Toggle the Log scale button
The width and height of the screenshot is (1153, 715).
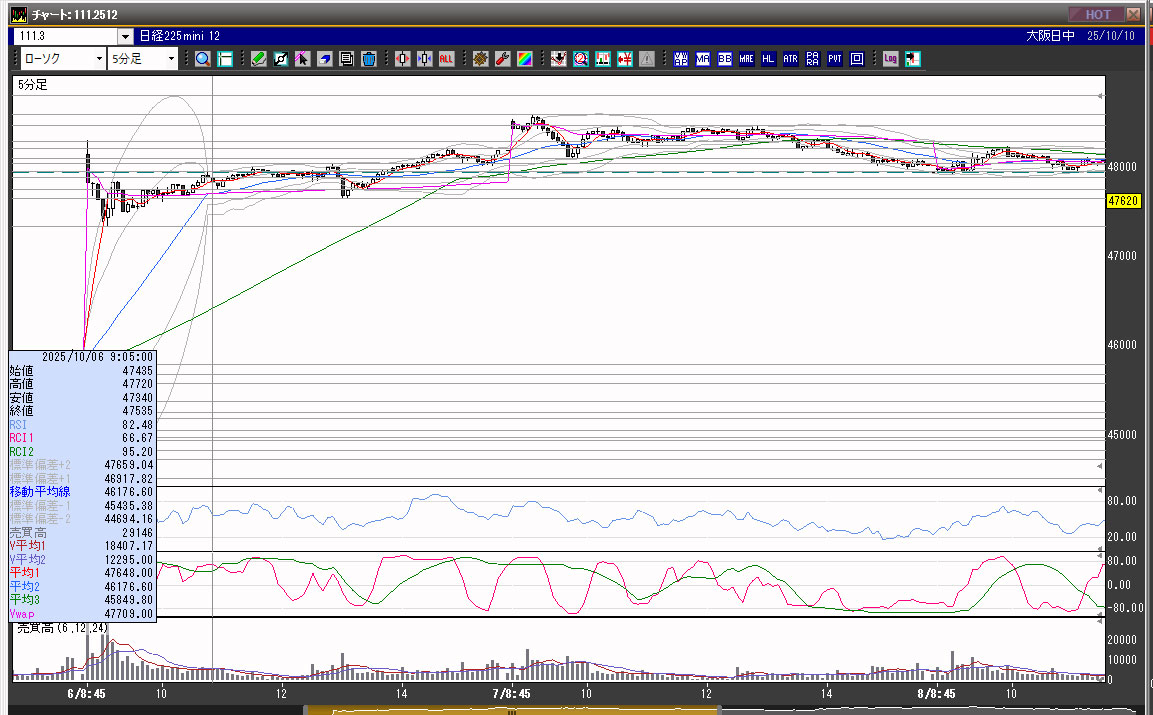click(x=890, y=59)
